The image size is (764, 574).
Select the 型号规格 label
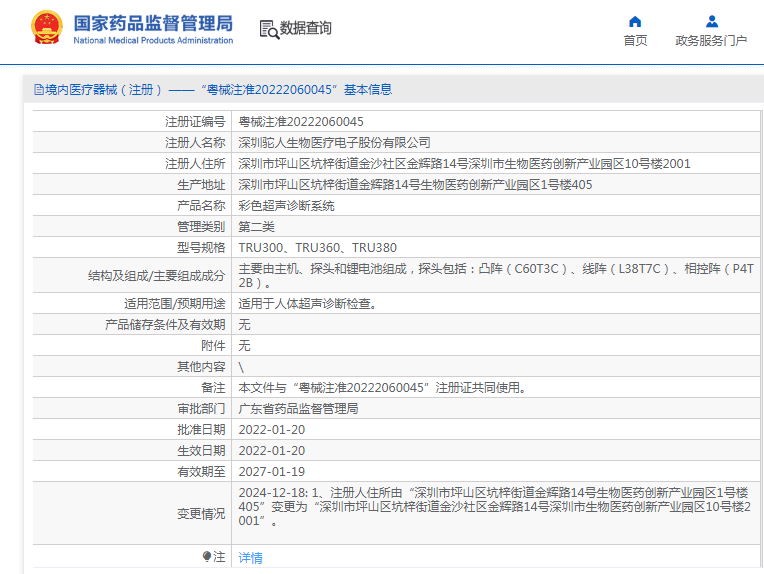click(201, 248)
